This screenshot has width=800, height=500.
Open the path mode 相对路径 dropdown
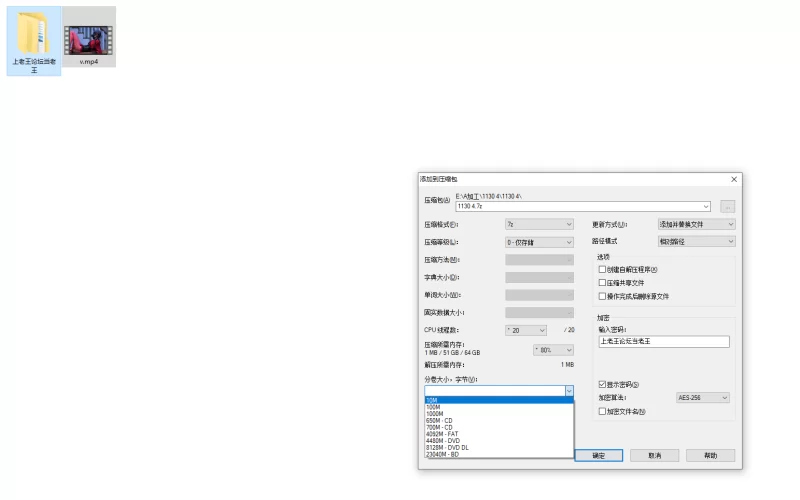click(x=696, y=241)
